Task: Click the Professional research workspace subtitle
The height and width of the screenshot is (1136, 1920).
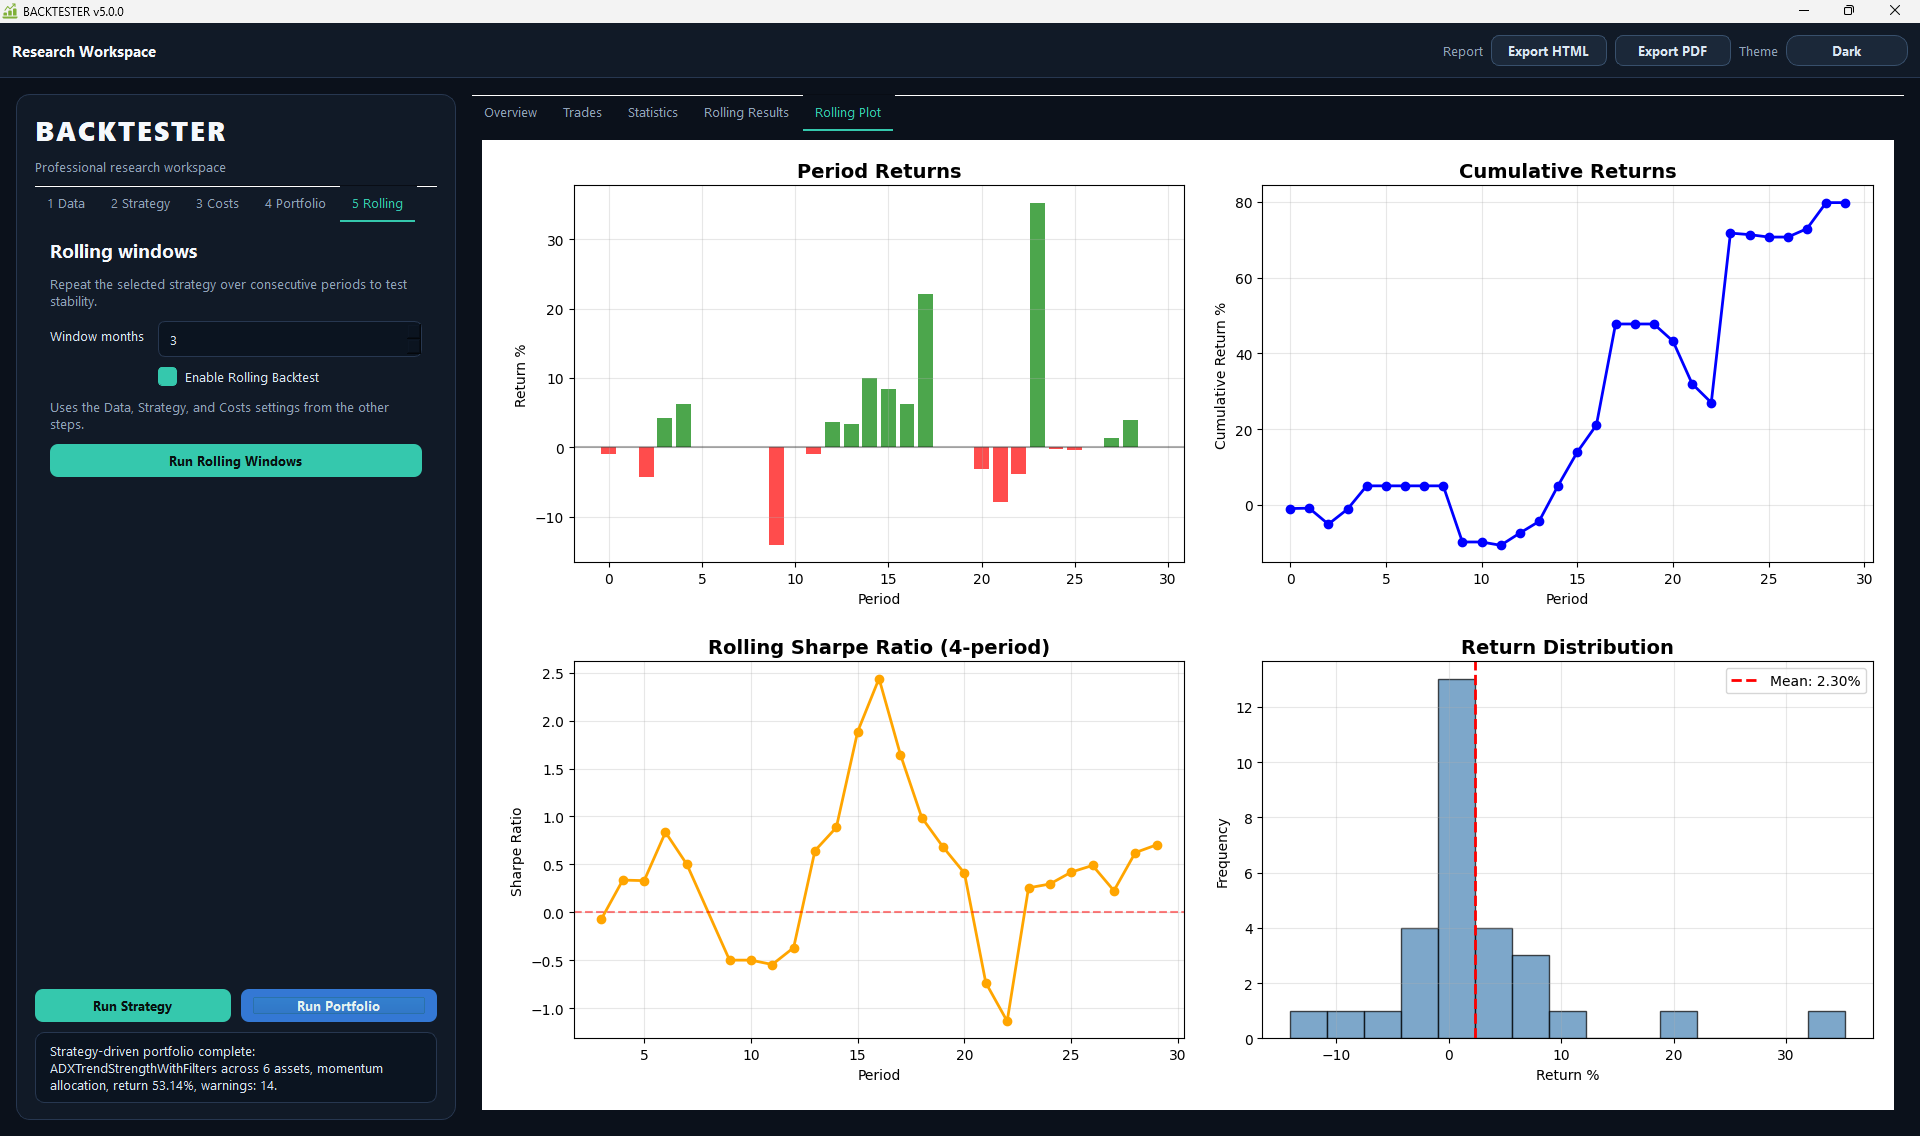Action: point(130,168)
